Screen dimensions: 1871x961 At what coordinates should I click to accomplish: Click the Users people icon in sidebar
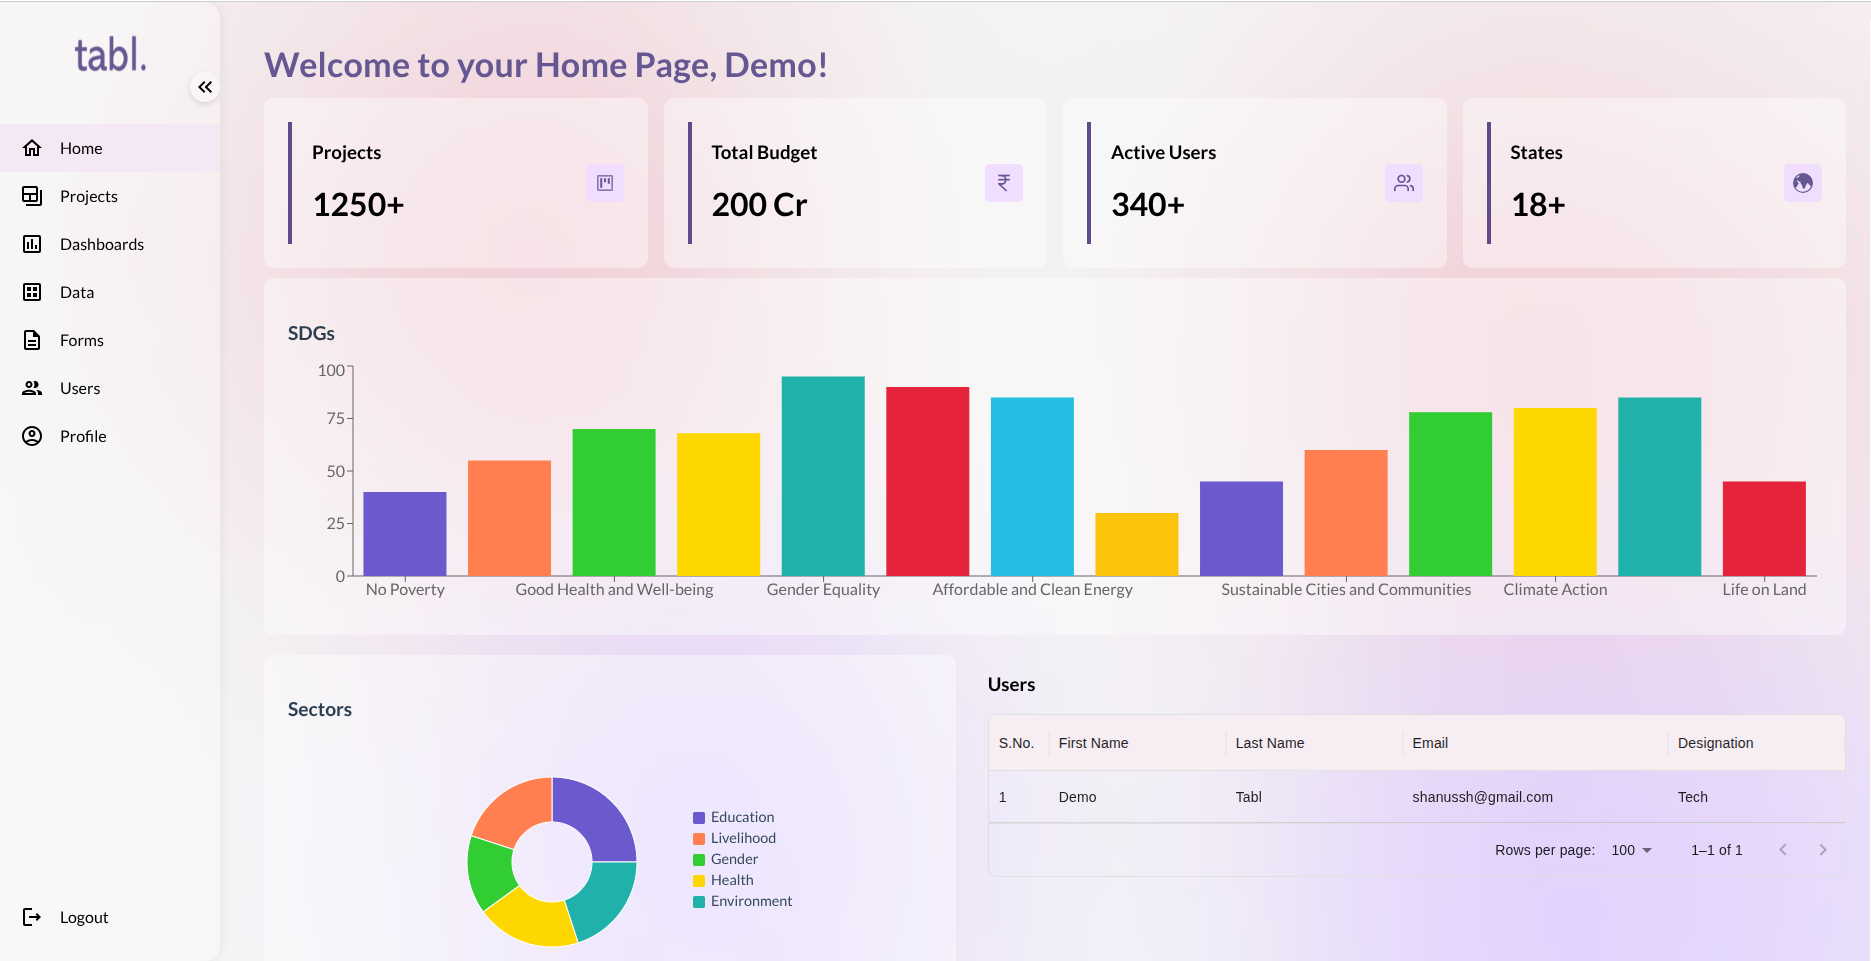pyautogui.click(x=32, y=388)
